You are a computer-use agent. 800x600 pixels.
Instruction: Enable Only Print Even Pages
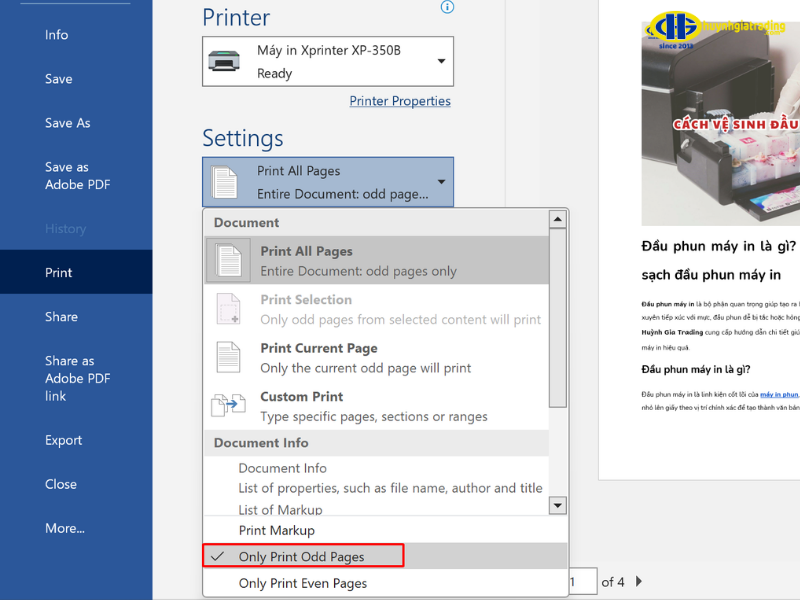302,583
